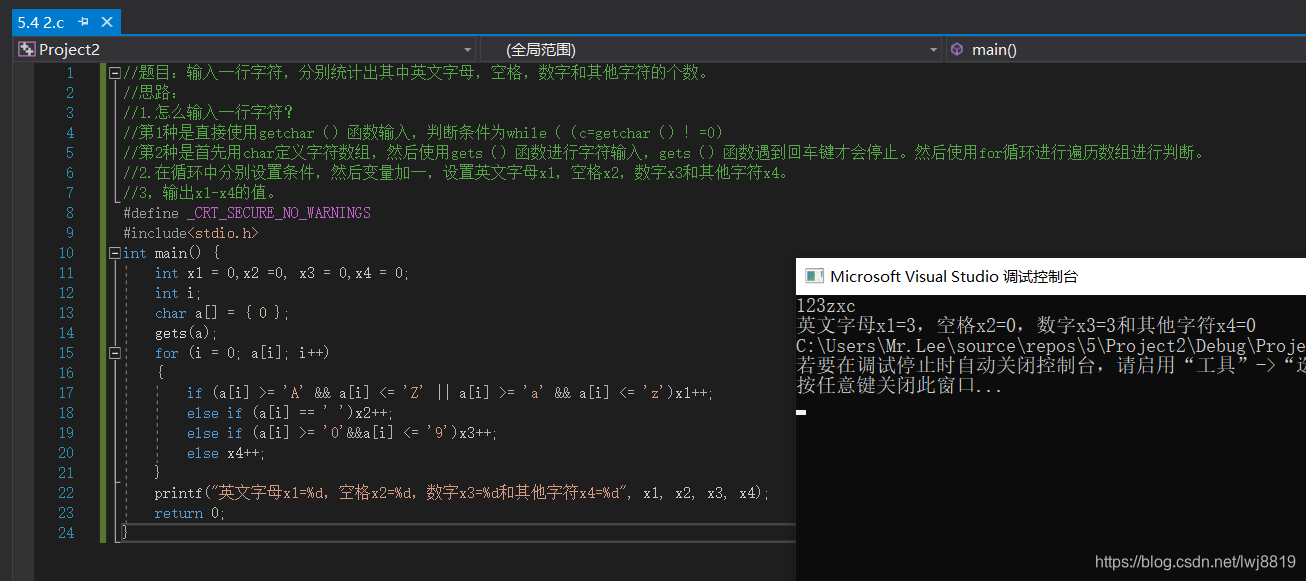Click line number 16 in the gutter
The width and height of the screenshot is (1306, 581).
[x=66, y=373]
